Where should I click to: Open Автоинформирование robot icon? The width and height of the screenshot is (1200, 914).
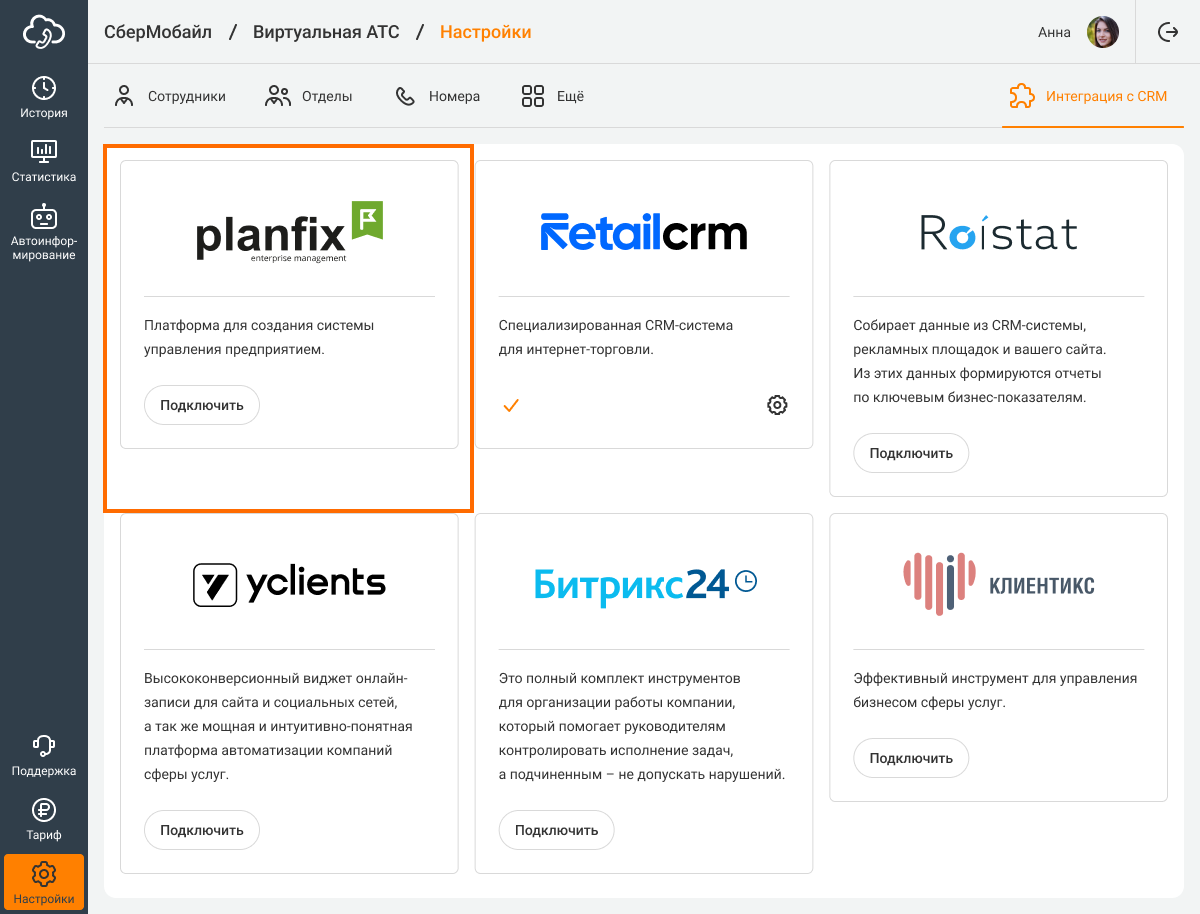click(44, 232)
